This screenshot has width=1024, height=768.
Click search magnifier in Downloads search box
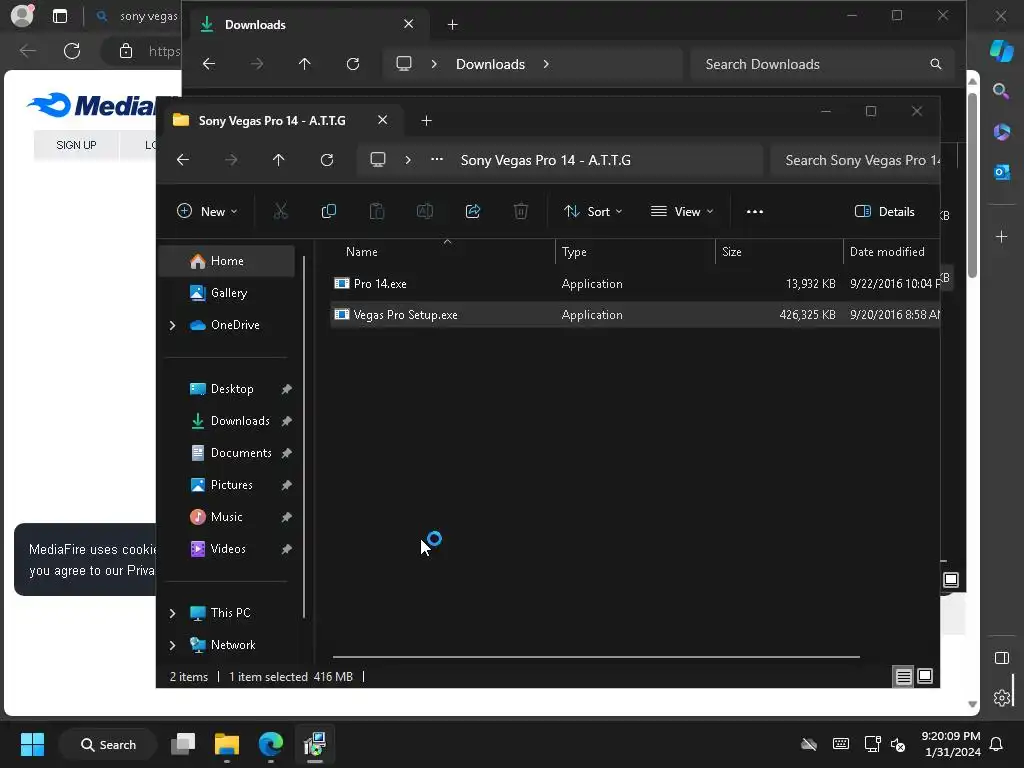tap(936, 64)
